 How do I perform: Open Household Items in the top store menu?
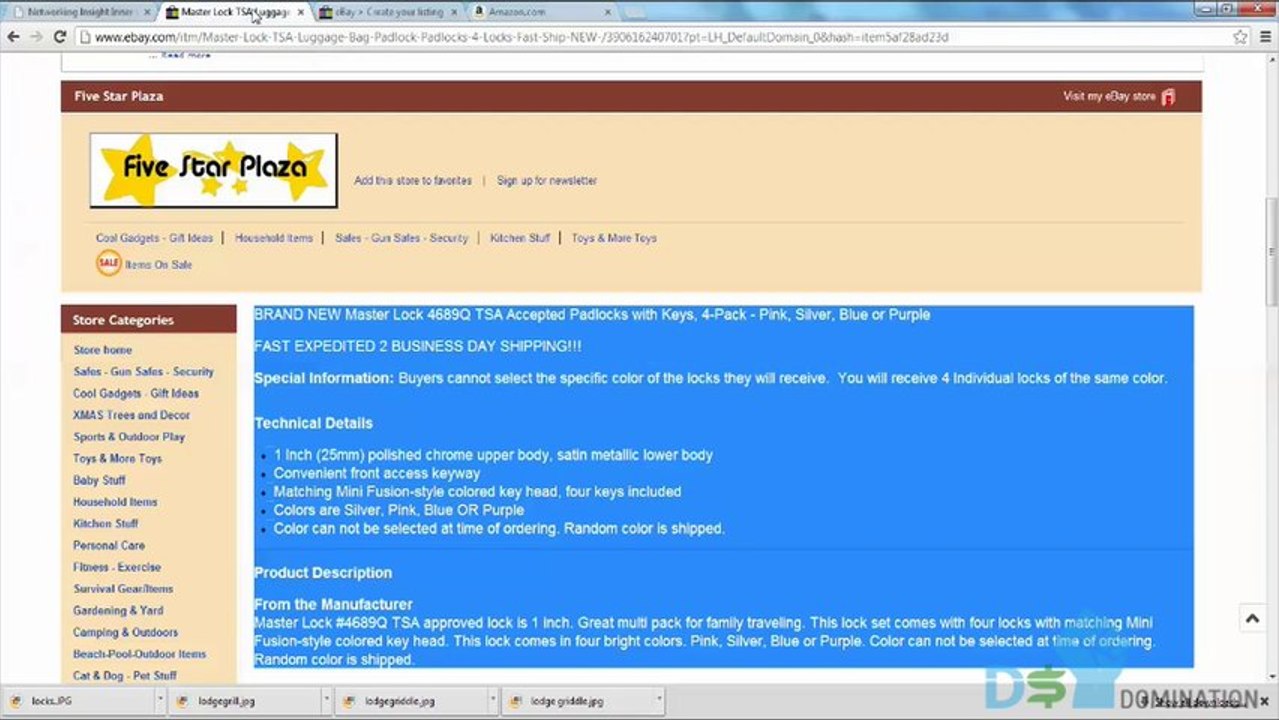(x=274, y=238)
